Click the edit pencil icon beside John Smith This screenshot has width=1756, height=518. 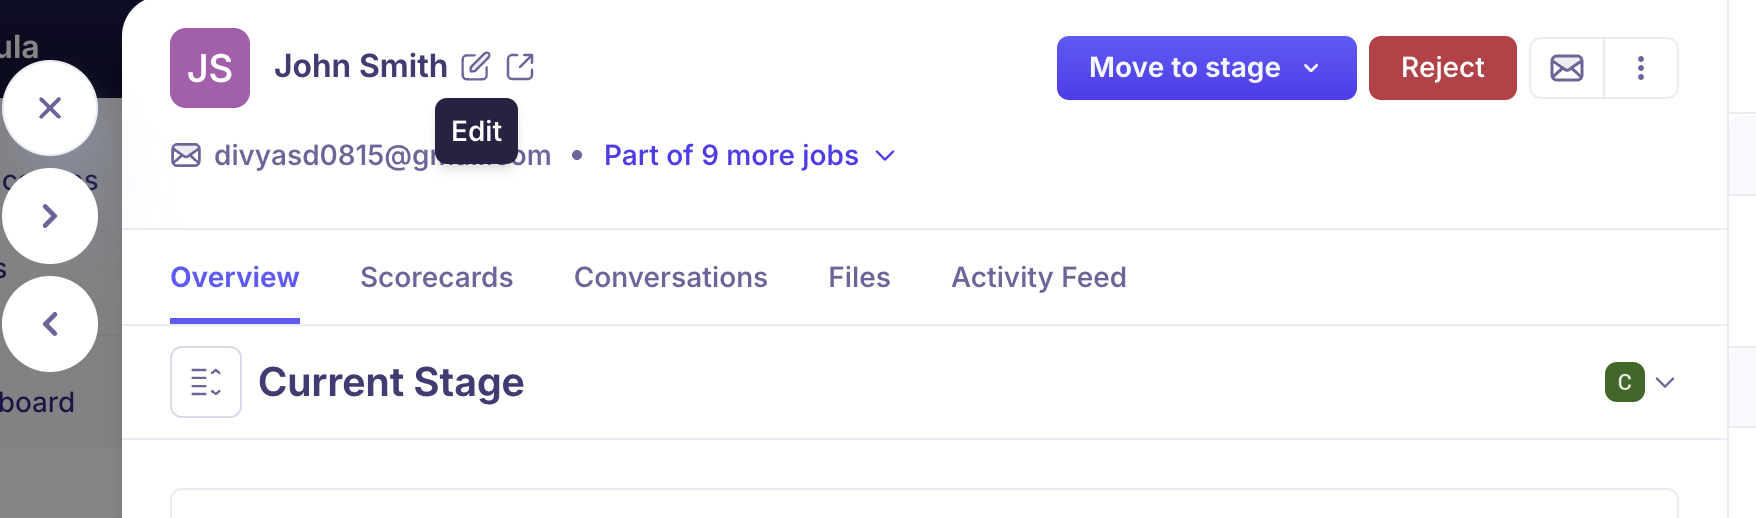tap(476, 67)
